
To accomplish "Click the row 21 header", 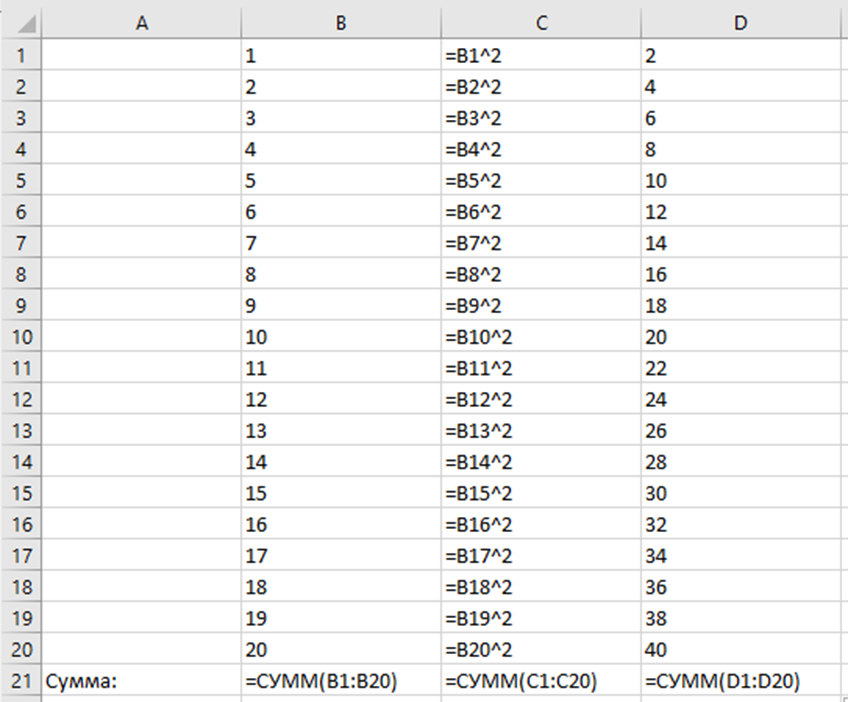I will [x=20, y=681].
